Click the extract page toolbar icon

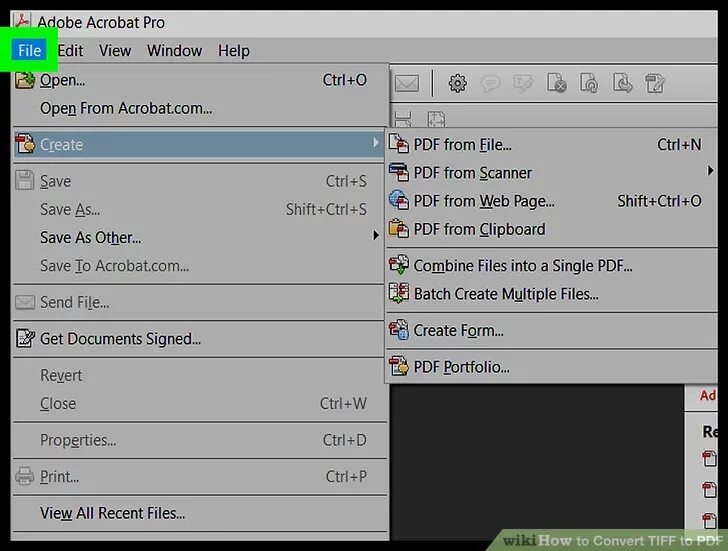(x=622, y=83)
